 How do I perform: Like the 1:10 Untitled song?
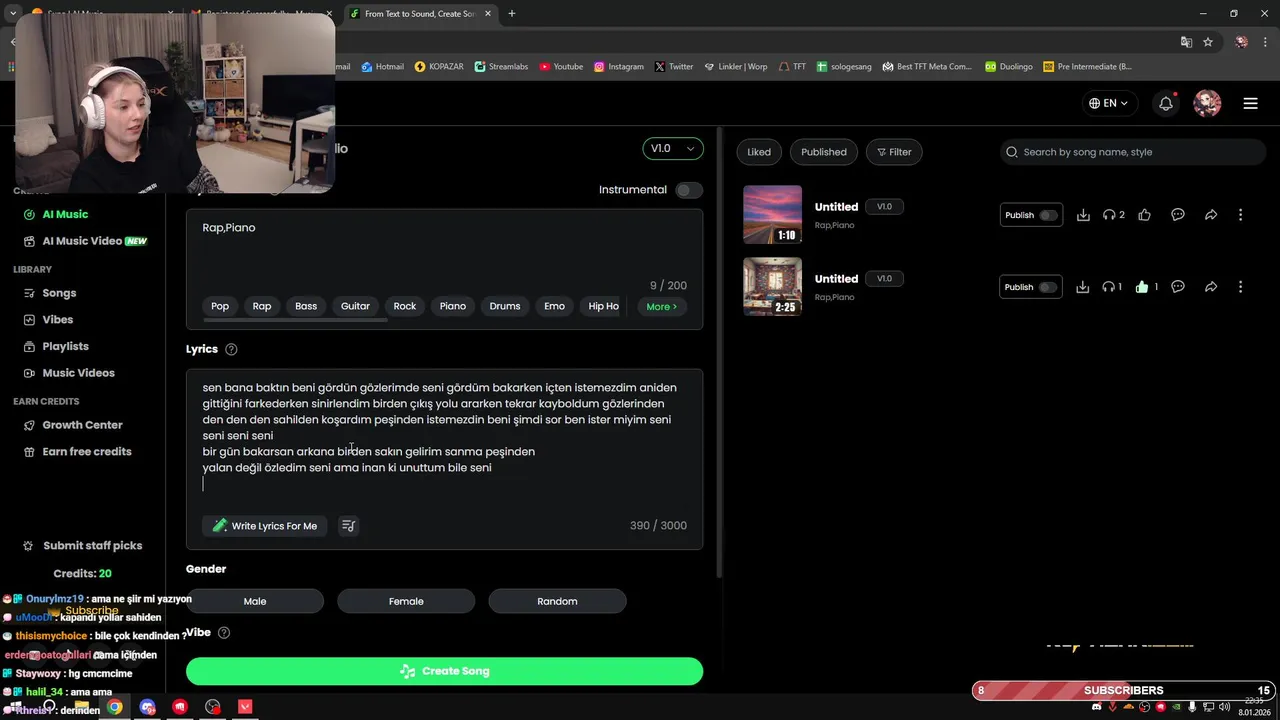click(x=1144, y=215)
